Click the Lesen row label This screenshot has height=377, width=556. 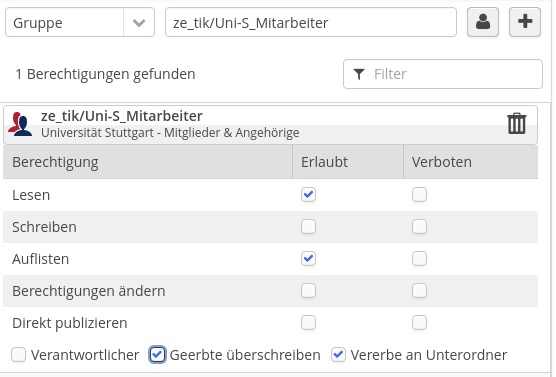pos(31,195)
